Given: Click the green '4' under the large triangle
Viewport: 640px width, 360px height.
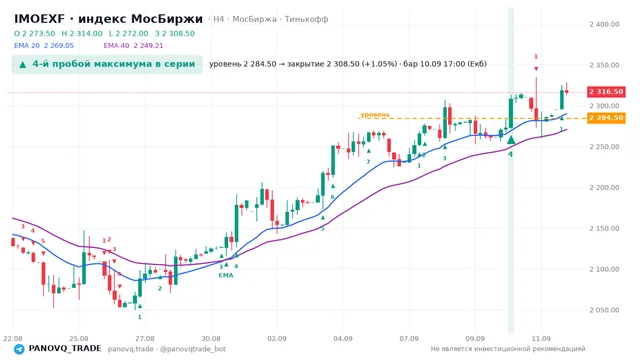Looking at the screenshot, I should [510, 154].
